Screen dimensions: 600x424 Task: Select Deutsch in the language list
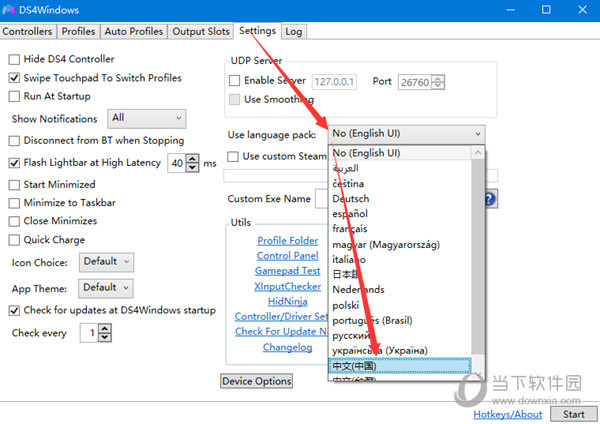point(400,199)
